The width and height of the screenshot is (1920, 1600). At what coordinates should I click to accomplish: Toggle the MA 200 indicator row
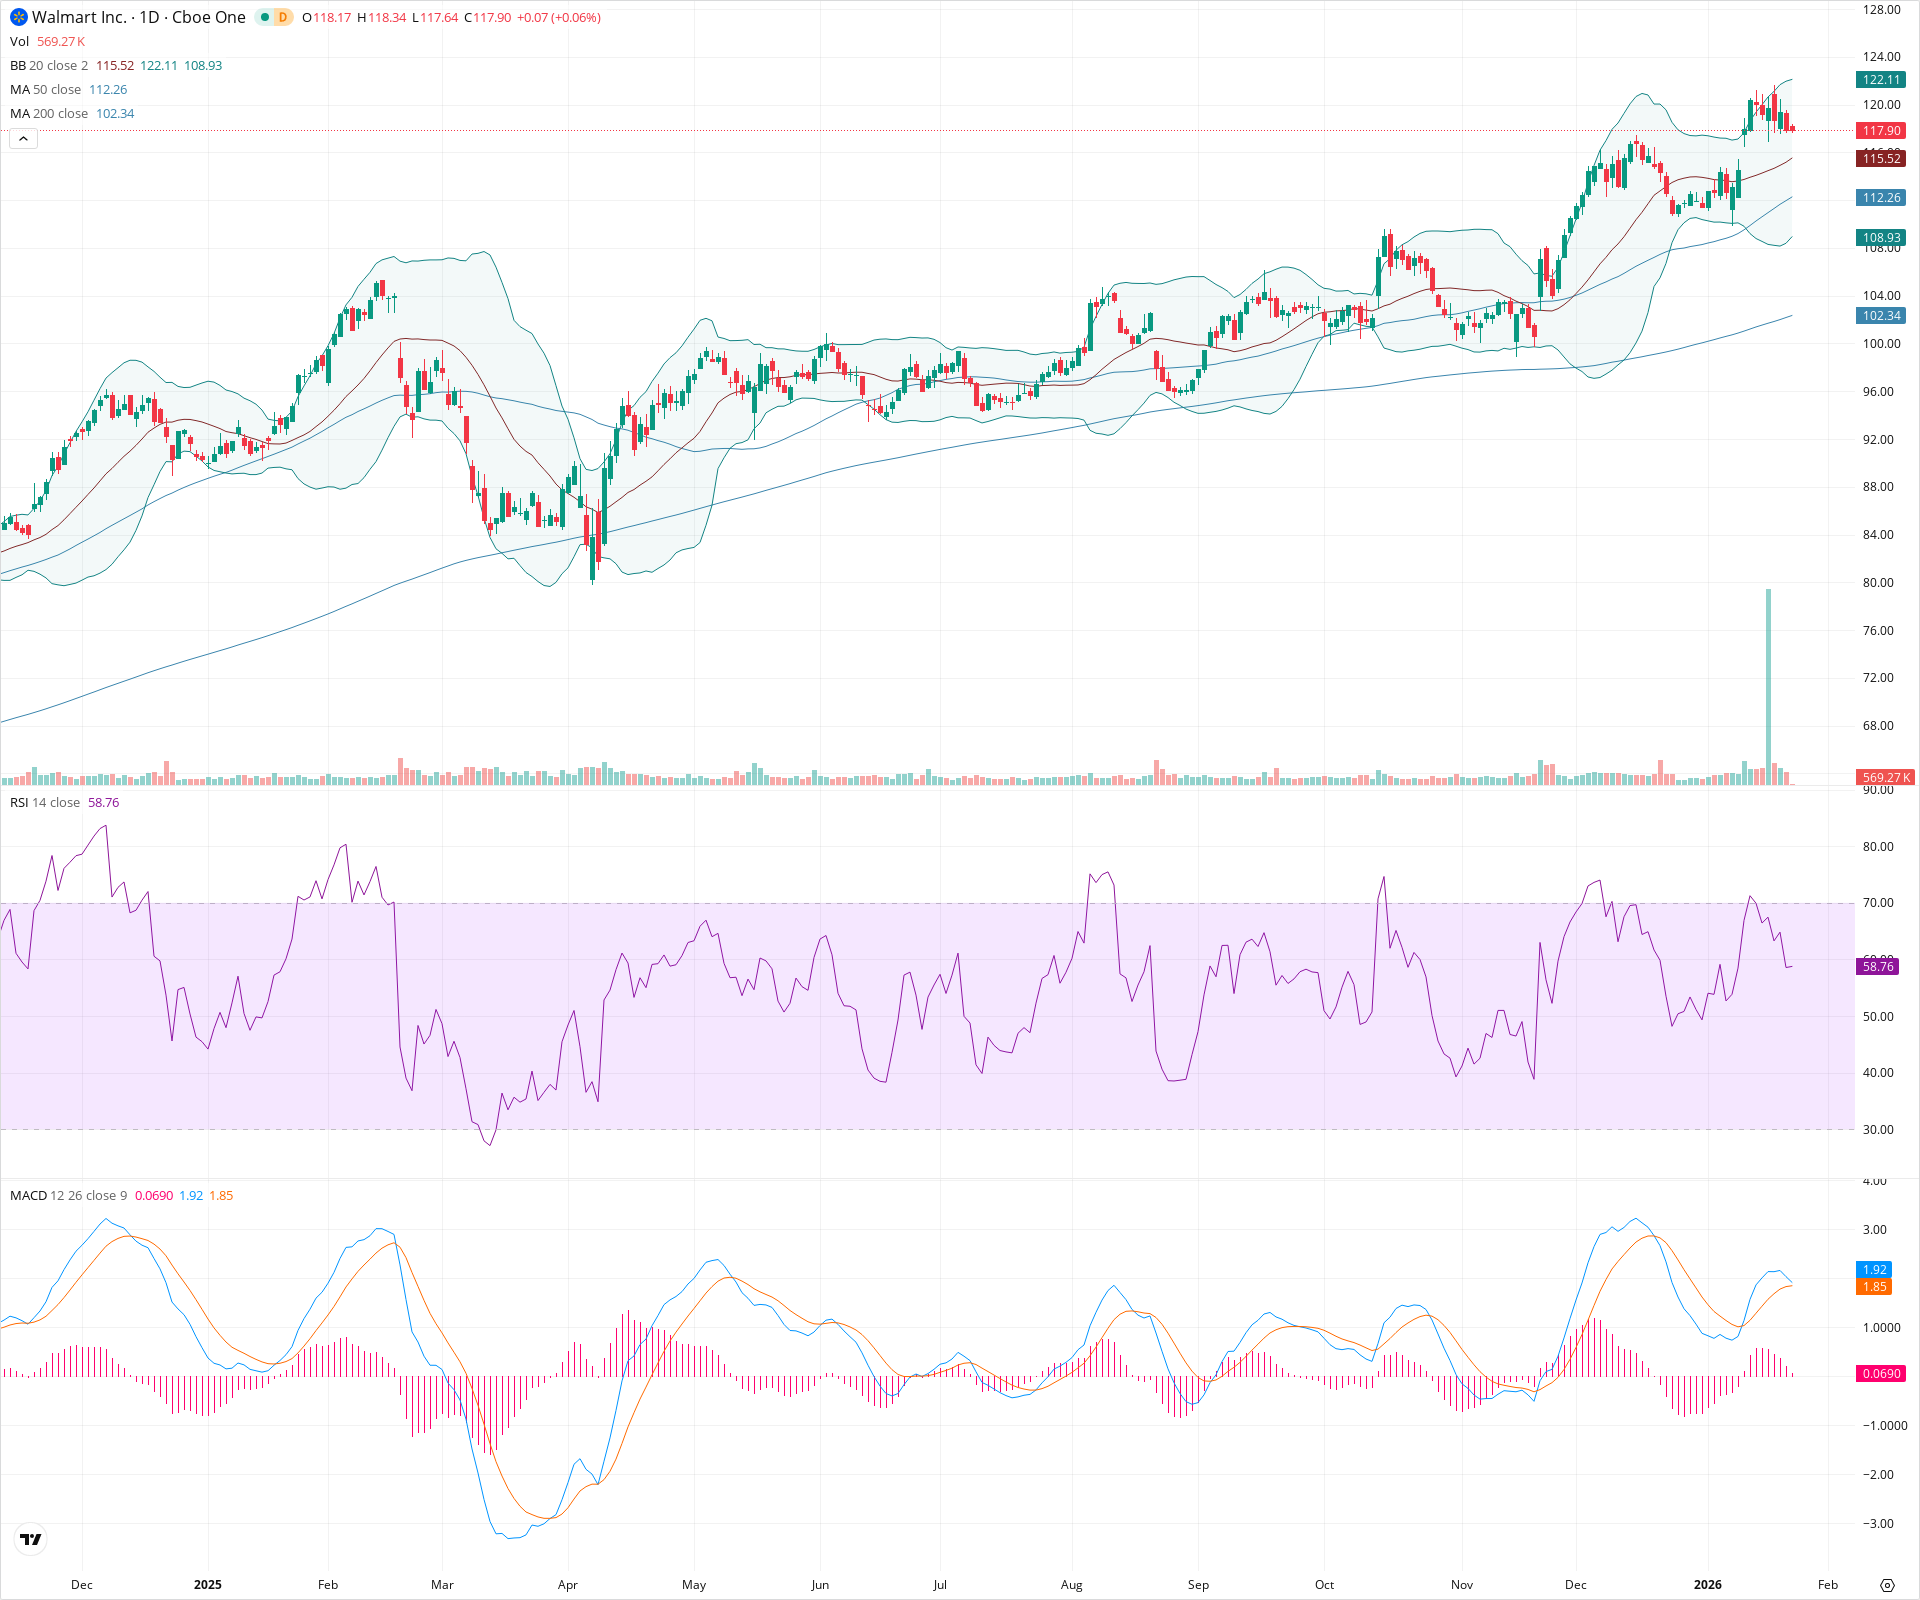tap(20, 113)
